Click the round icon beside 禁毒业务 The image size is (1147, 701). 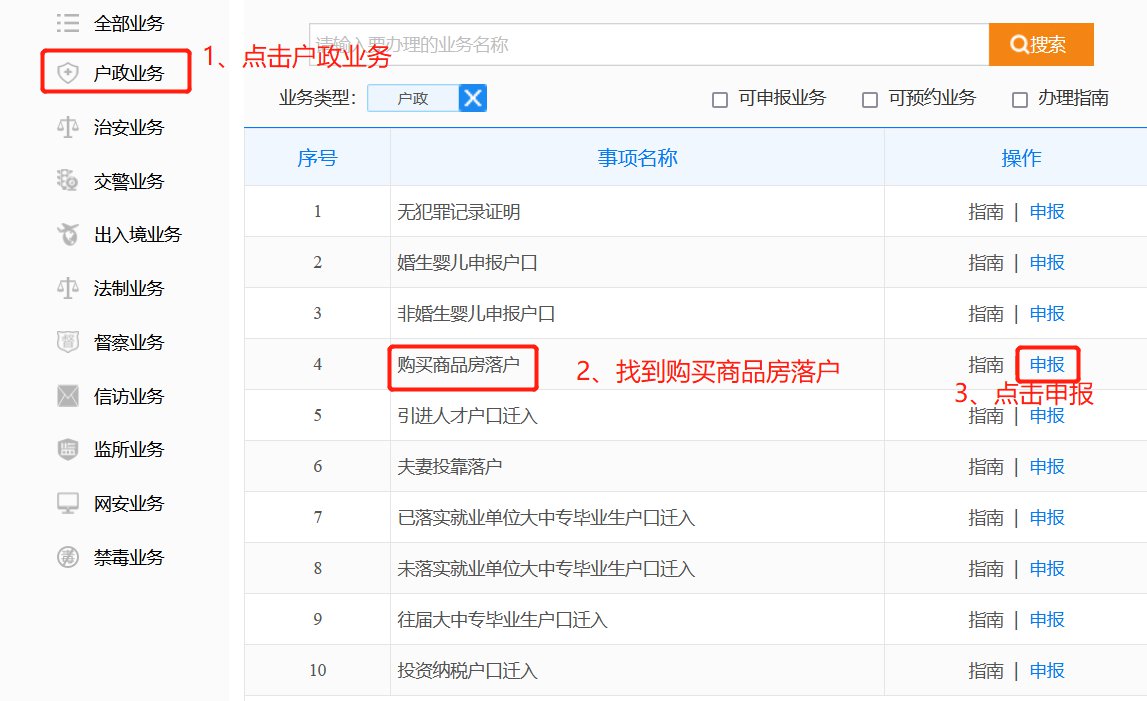(x=68, y=557)
